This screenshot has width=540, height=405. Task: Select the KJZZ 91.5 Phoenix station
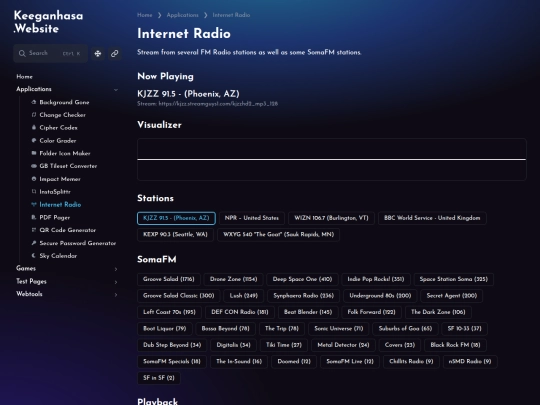tap(176, 218)
